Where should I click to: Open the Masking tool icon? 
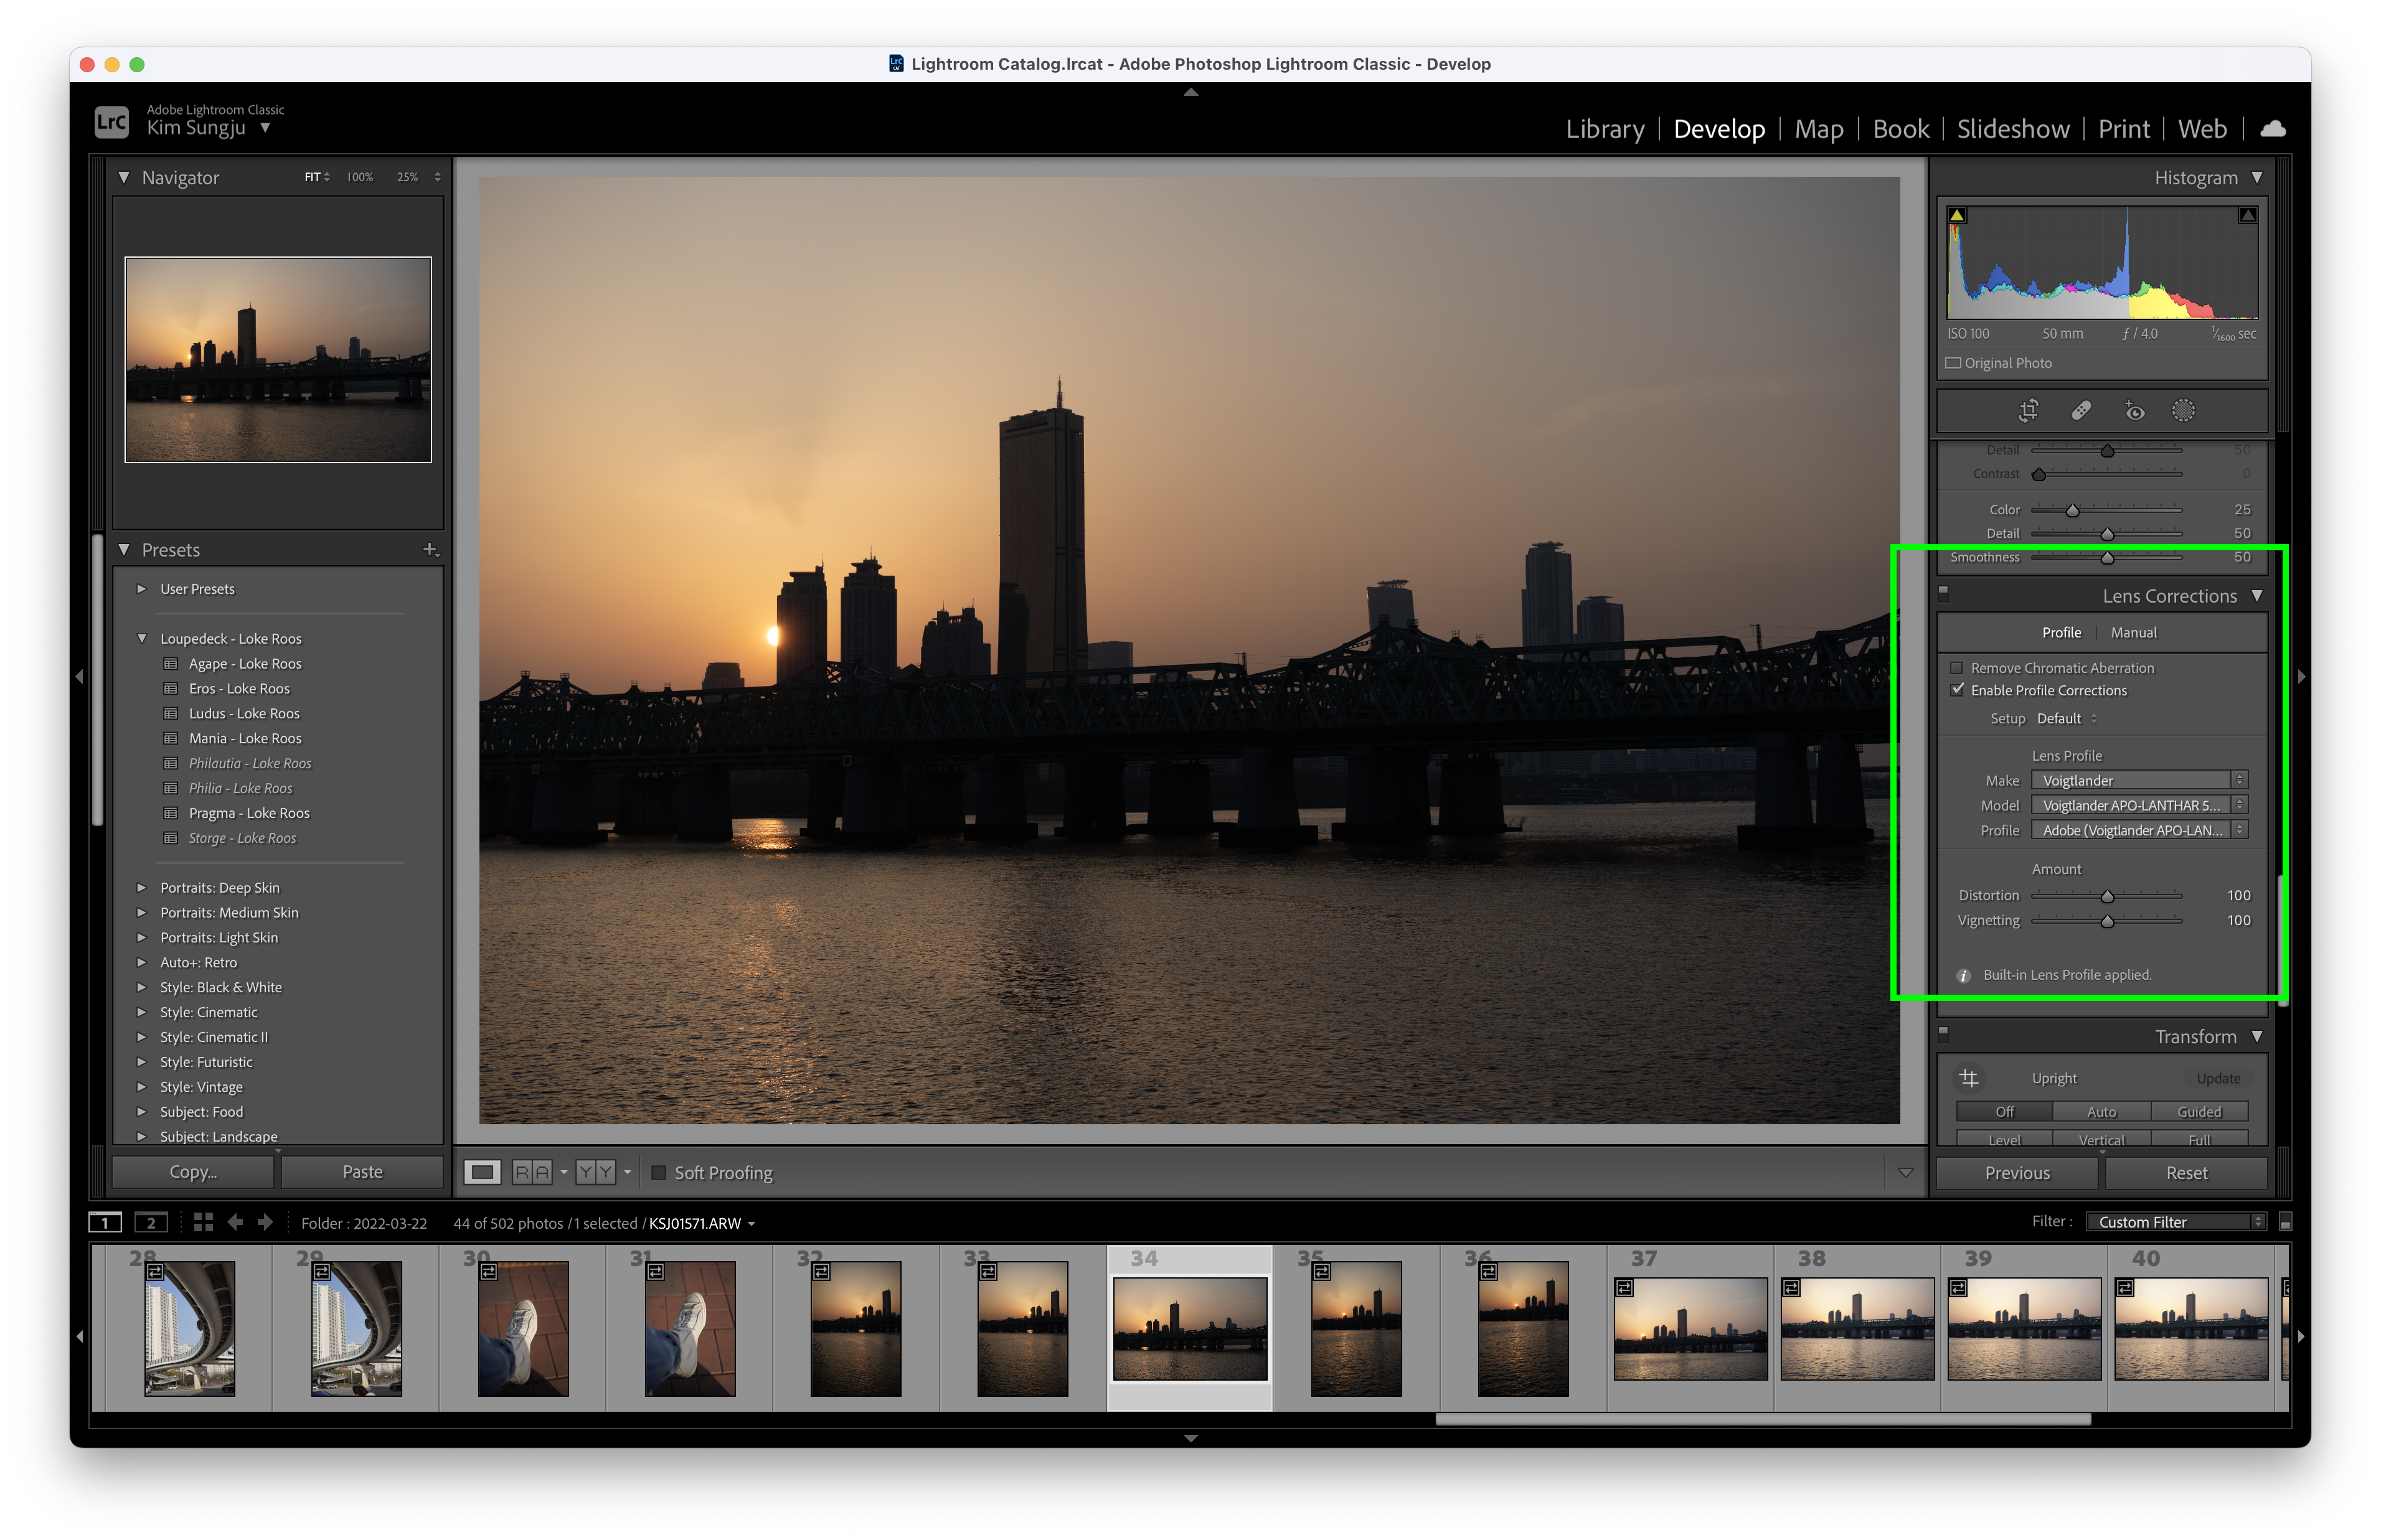[x=2183, y=411]
